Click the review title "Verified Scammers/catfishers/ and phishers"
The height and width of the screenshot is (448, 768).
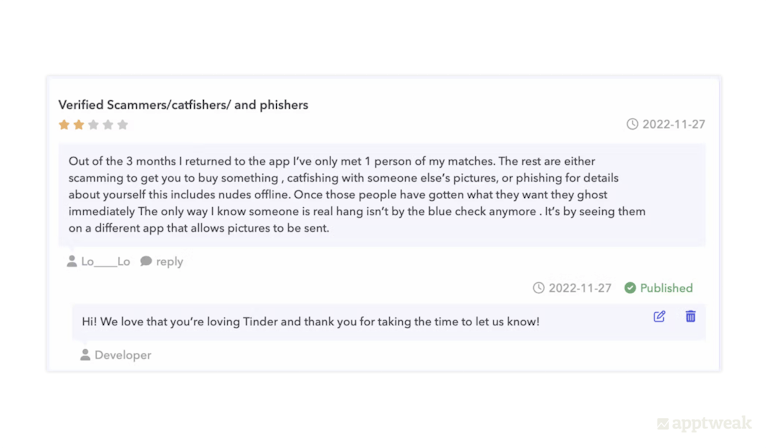pyautogui.click(x=183, y=104)
